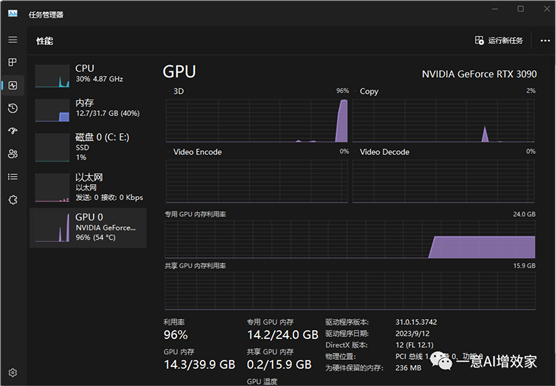Select the Performance page icon
Screen dimensions: 556x386
click(x=13, y=85)
